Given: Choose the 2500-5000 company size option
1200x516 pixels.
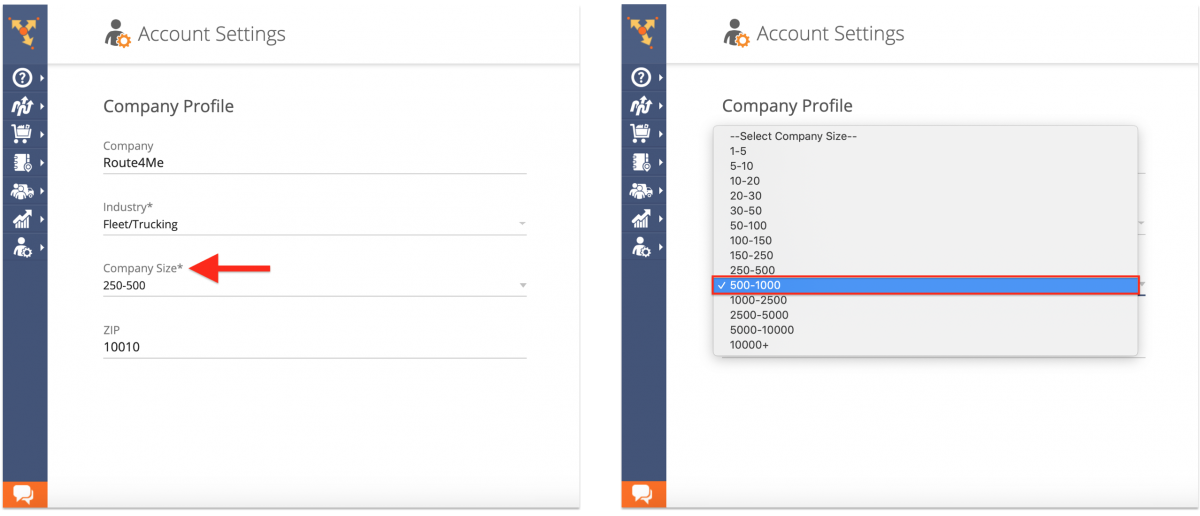Looking at the screenshot, I should point(925,315).
